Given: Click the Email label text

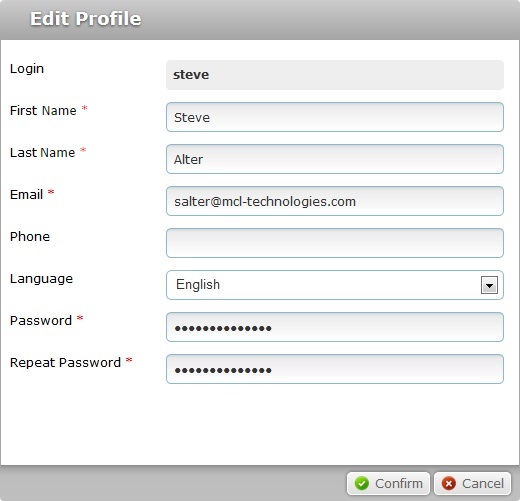Looking at the screenshot, I should click(26, 195).
